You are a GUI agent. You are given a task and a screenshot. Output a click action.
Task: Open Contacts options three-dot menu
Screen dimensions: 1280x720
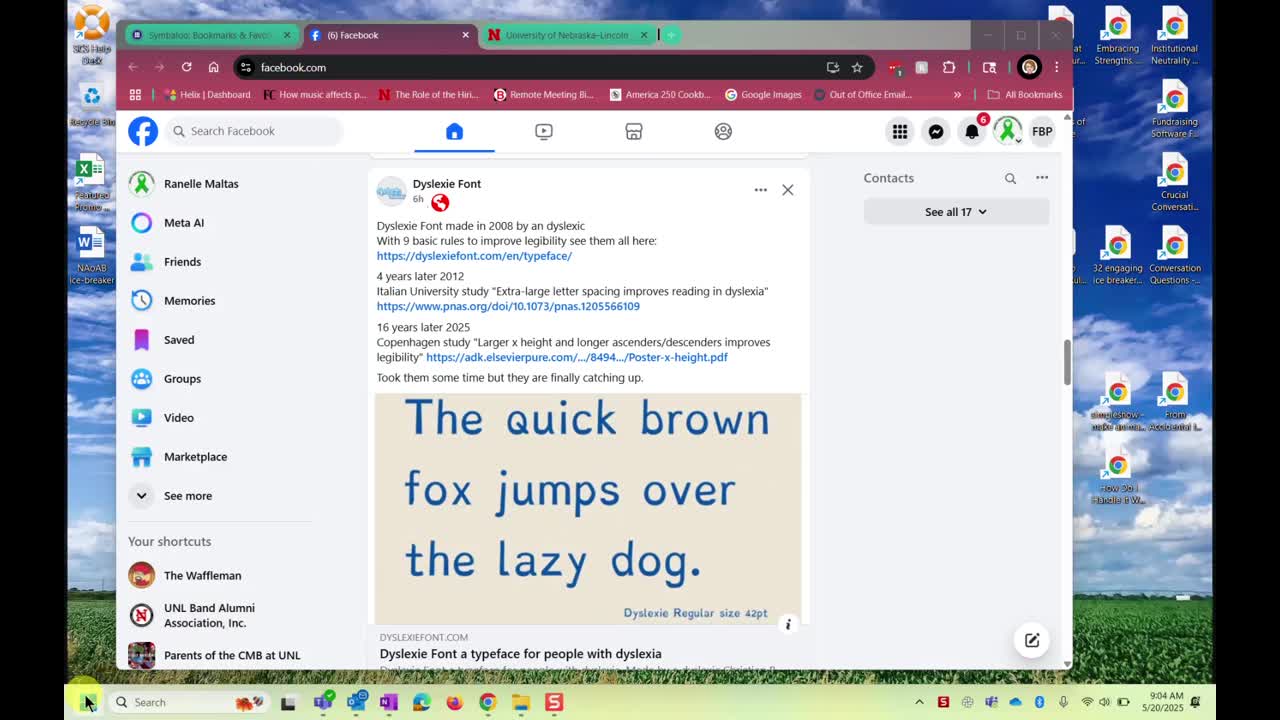(1042, 178)
